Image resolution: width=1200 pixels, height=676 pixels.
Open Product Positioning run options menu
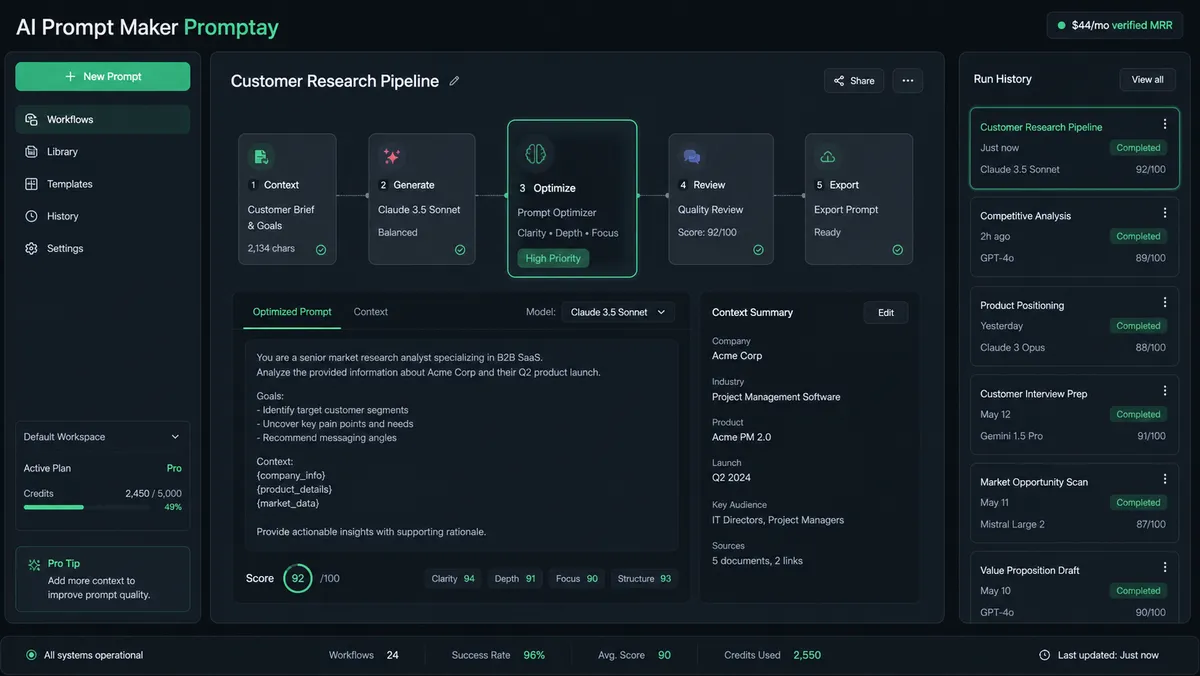(1165, 302)
